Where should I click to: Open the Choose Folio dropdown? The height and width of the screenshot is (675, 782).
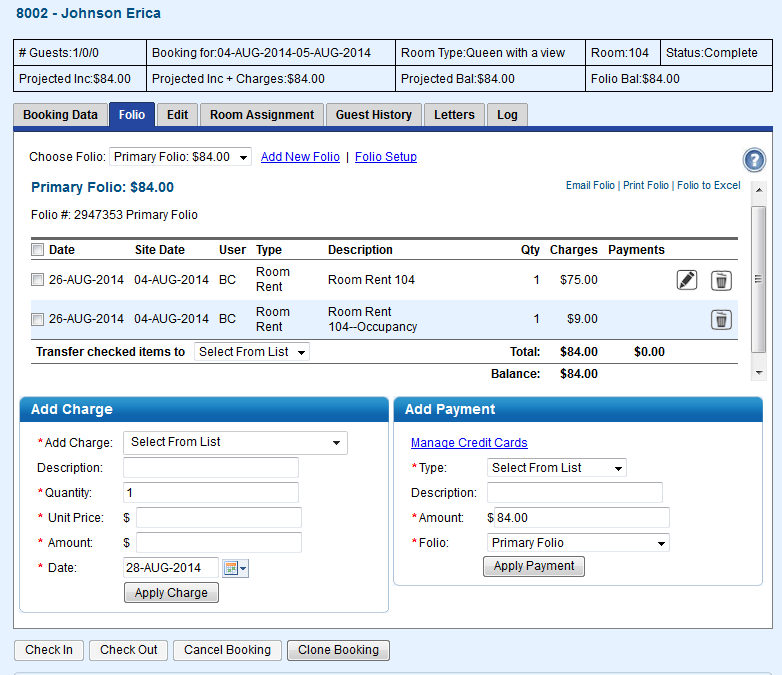(x=180, y=157)
